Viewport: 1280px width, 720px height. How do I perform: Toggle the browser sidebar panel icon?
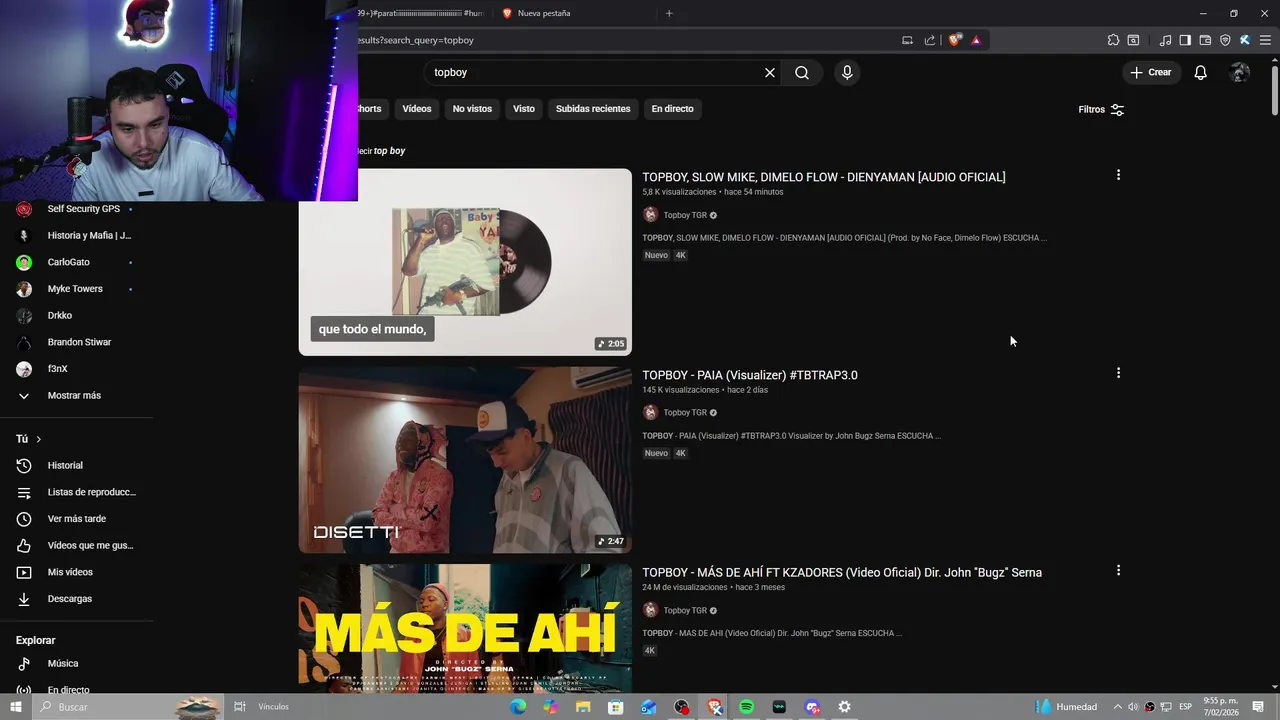[x=1185, y=40]
